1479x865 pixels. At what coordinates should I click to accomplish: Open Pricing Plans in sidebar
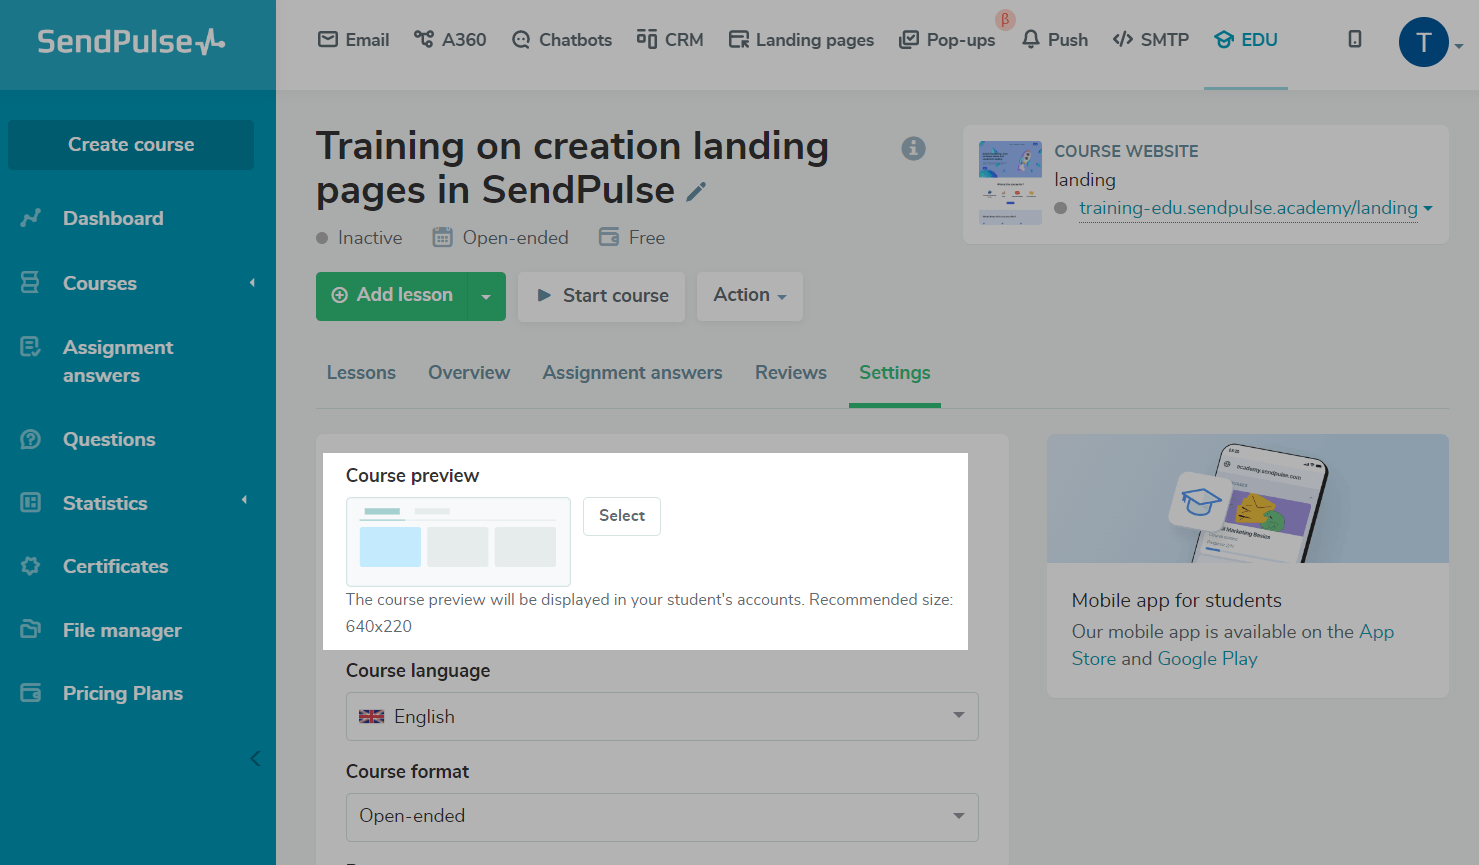122,693
